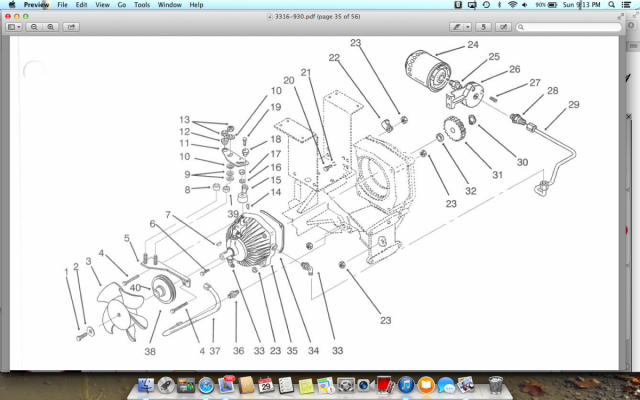Click the Wi-Fi status icon
Image resolution: width=640 pixels, height=400 pixels.
[x=511, y=5]
